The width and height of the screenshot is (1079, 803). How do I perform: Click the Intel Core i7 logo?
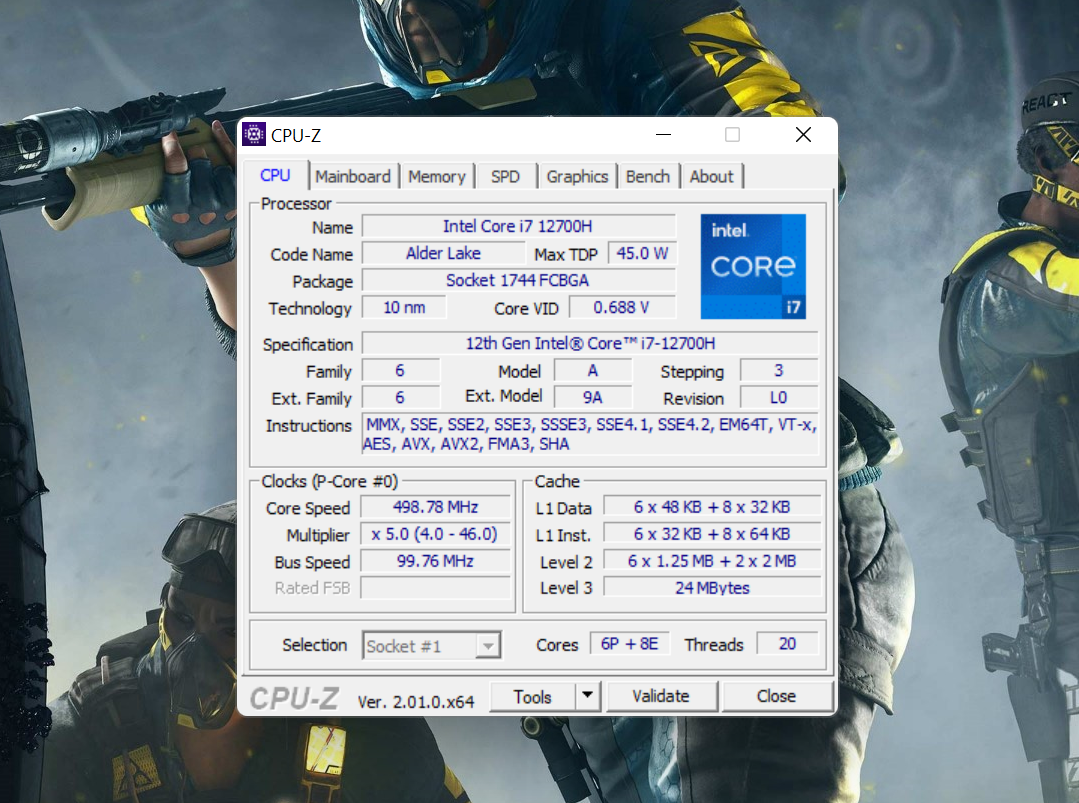(x=753, y=266)
